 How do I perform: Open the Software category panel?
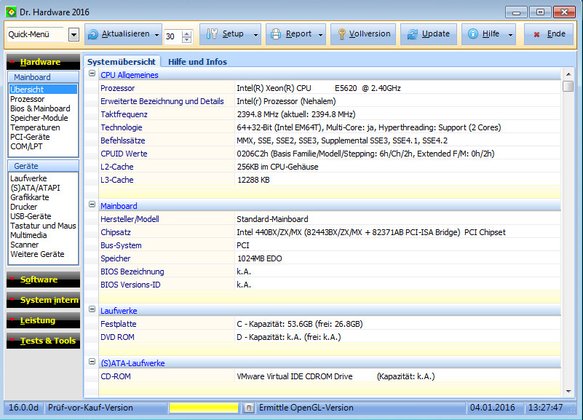coord(43,280)
